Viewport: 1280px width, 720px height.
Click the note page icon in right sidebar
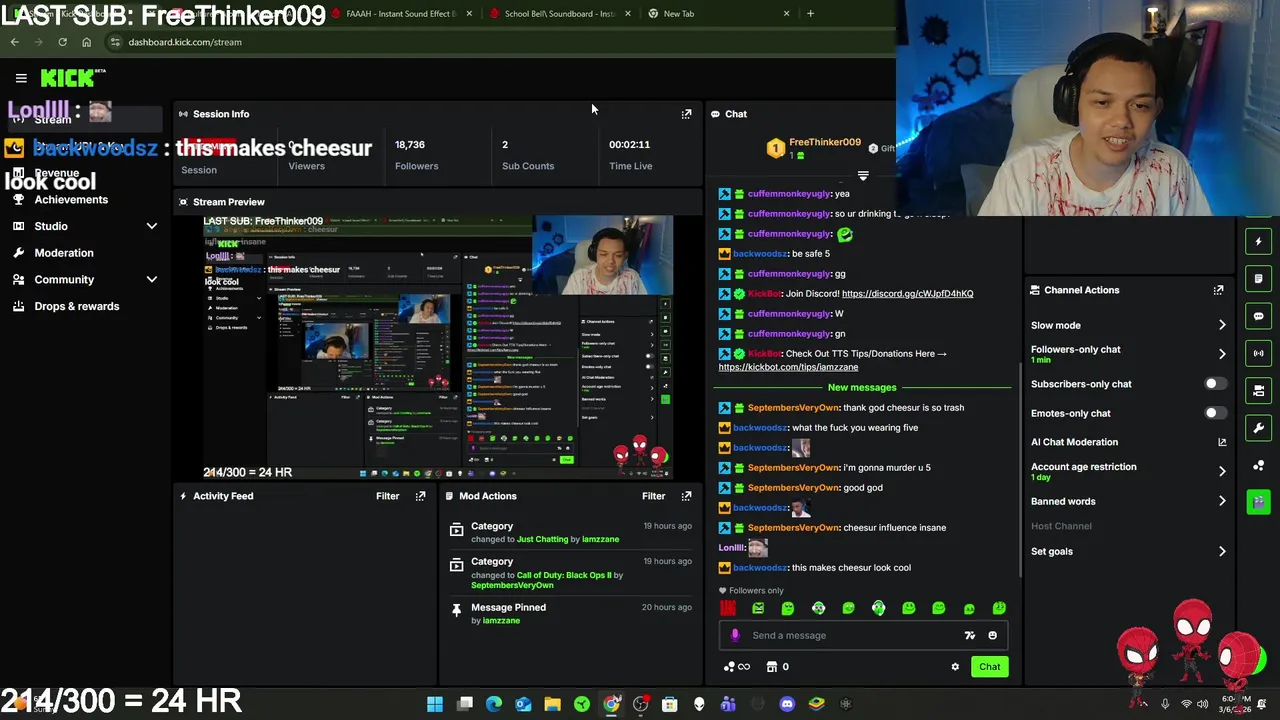click(1258, 279)
